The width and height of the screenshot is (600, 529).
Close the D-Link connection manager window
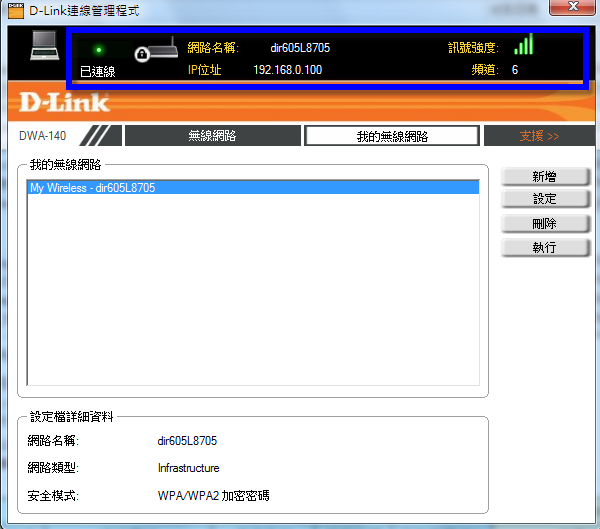tap(572, 7)
